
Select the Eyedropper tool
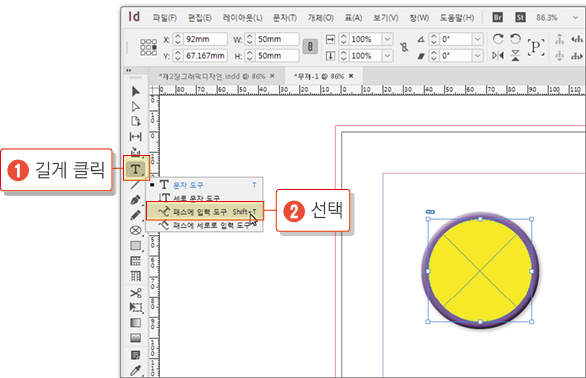click(136, 370)
